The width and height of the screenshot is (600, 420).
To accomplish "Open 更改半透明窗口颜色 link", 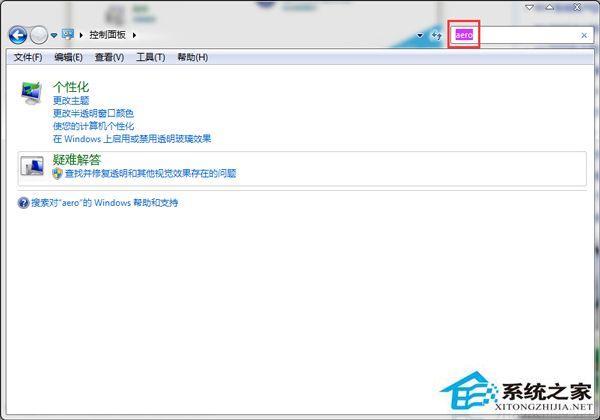I will (x=93, y=113).
